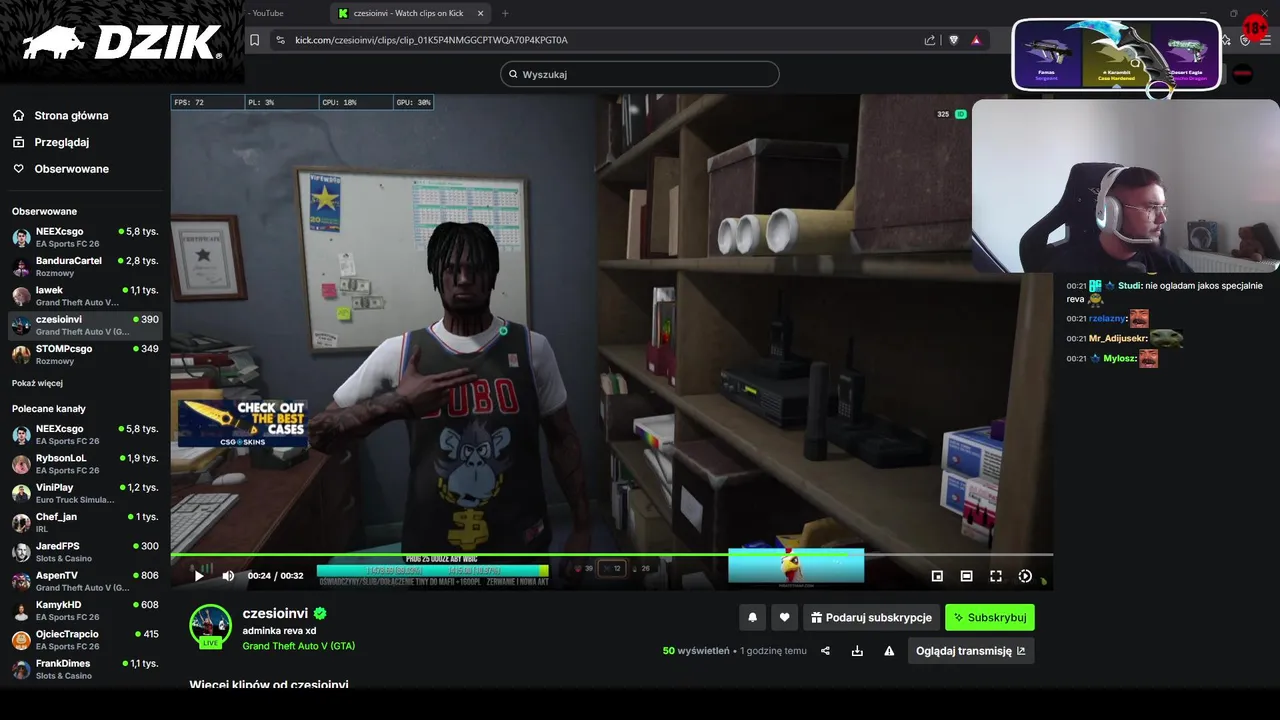This screenshot has width=1280, height=720.
Task: Report the clip via warning triangle icon
Action: 889,651
